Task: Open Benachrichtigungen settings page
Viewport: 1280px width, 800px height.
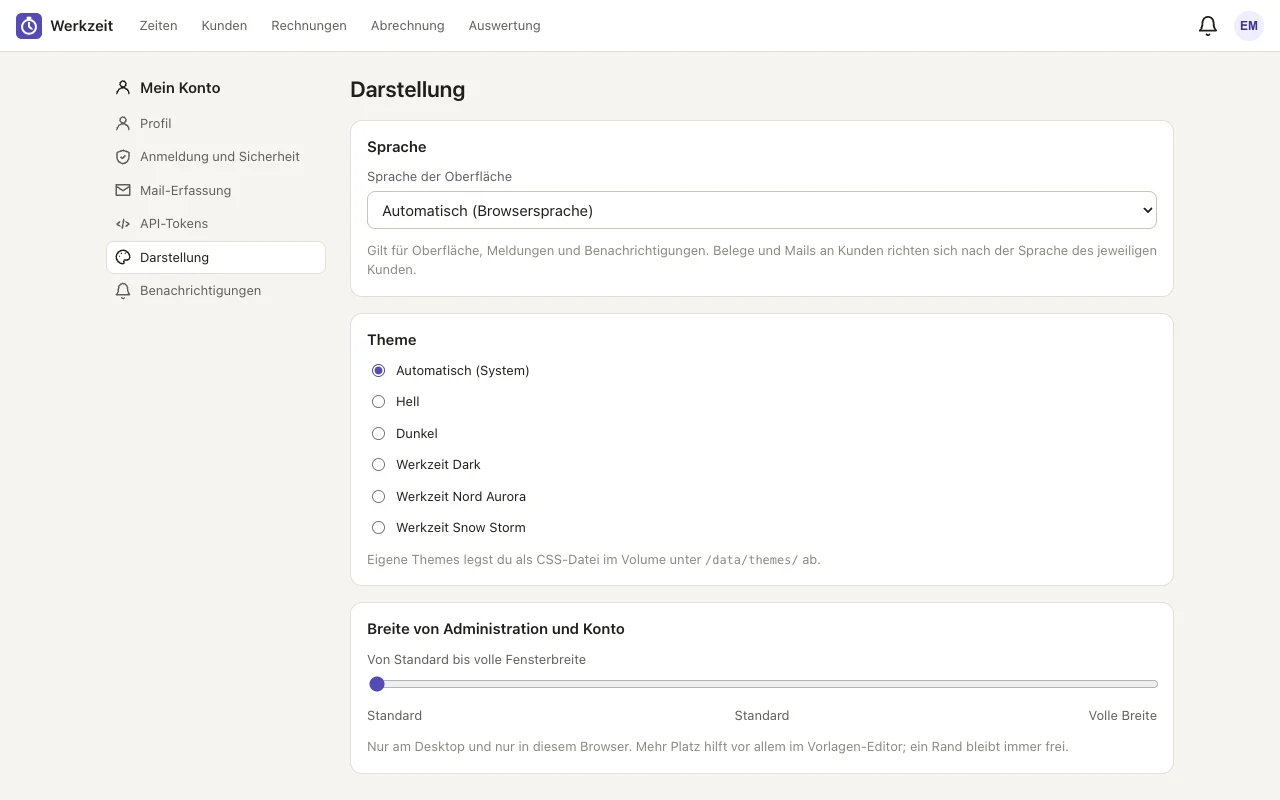Action: click(216, 291)
